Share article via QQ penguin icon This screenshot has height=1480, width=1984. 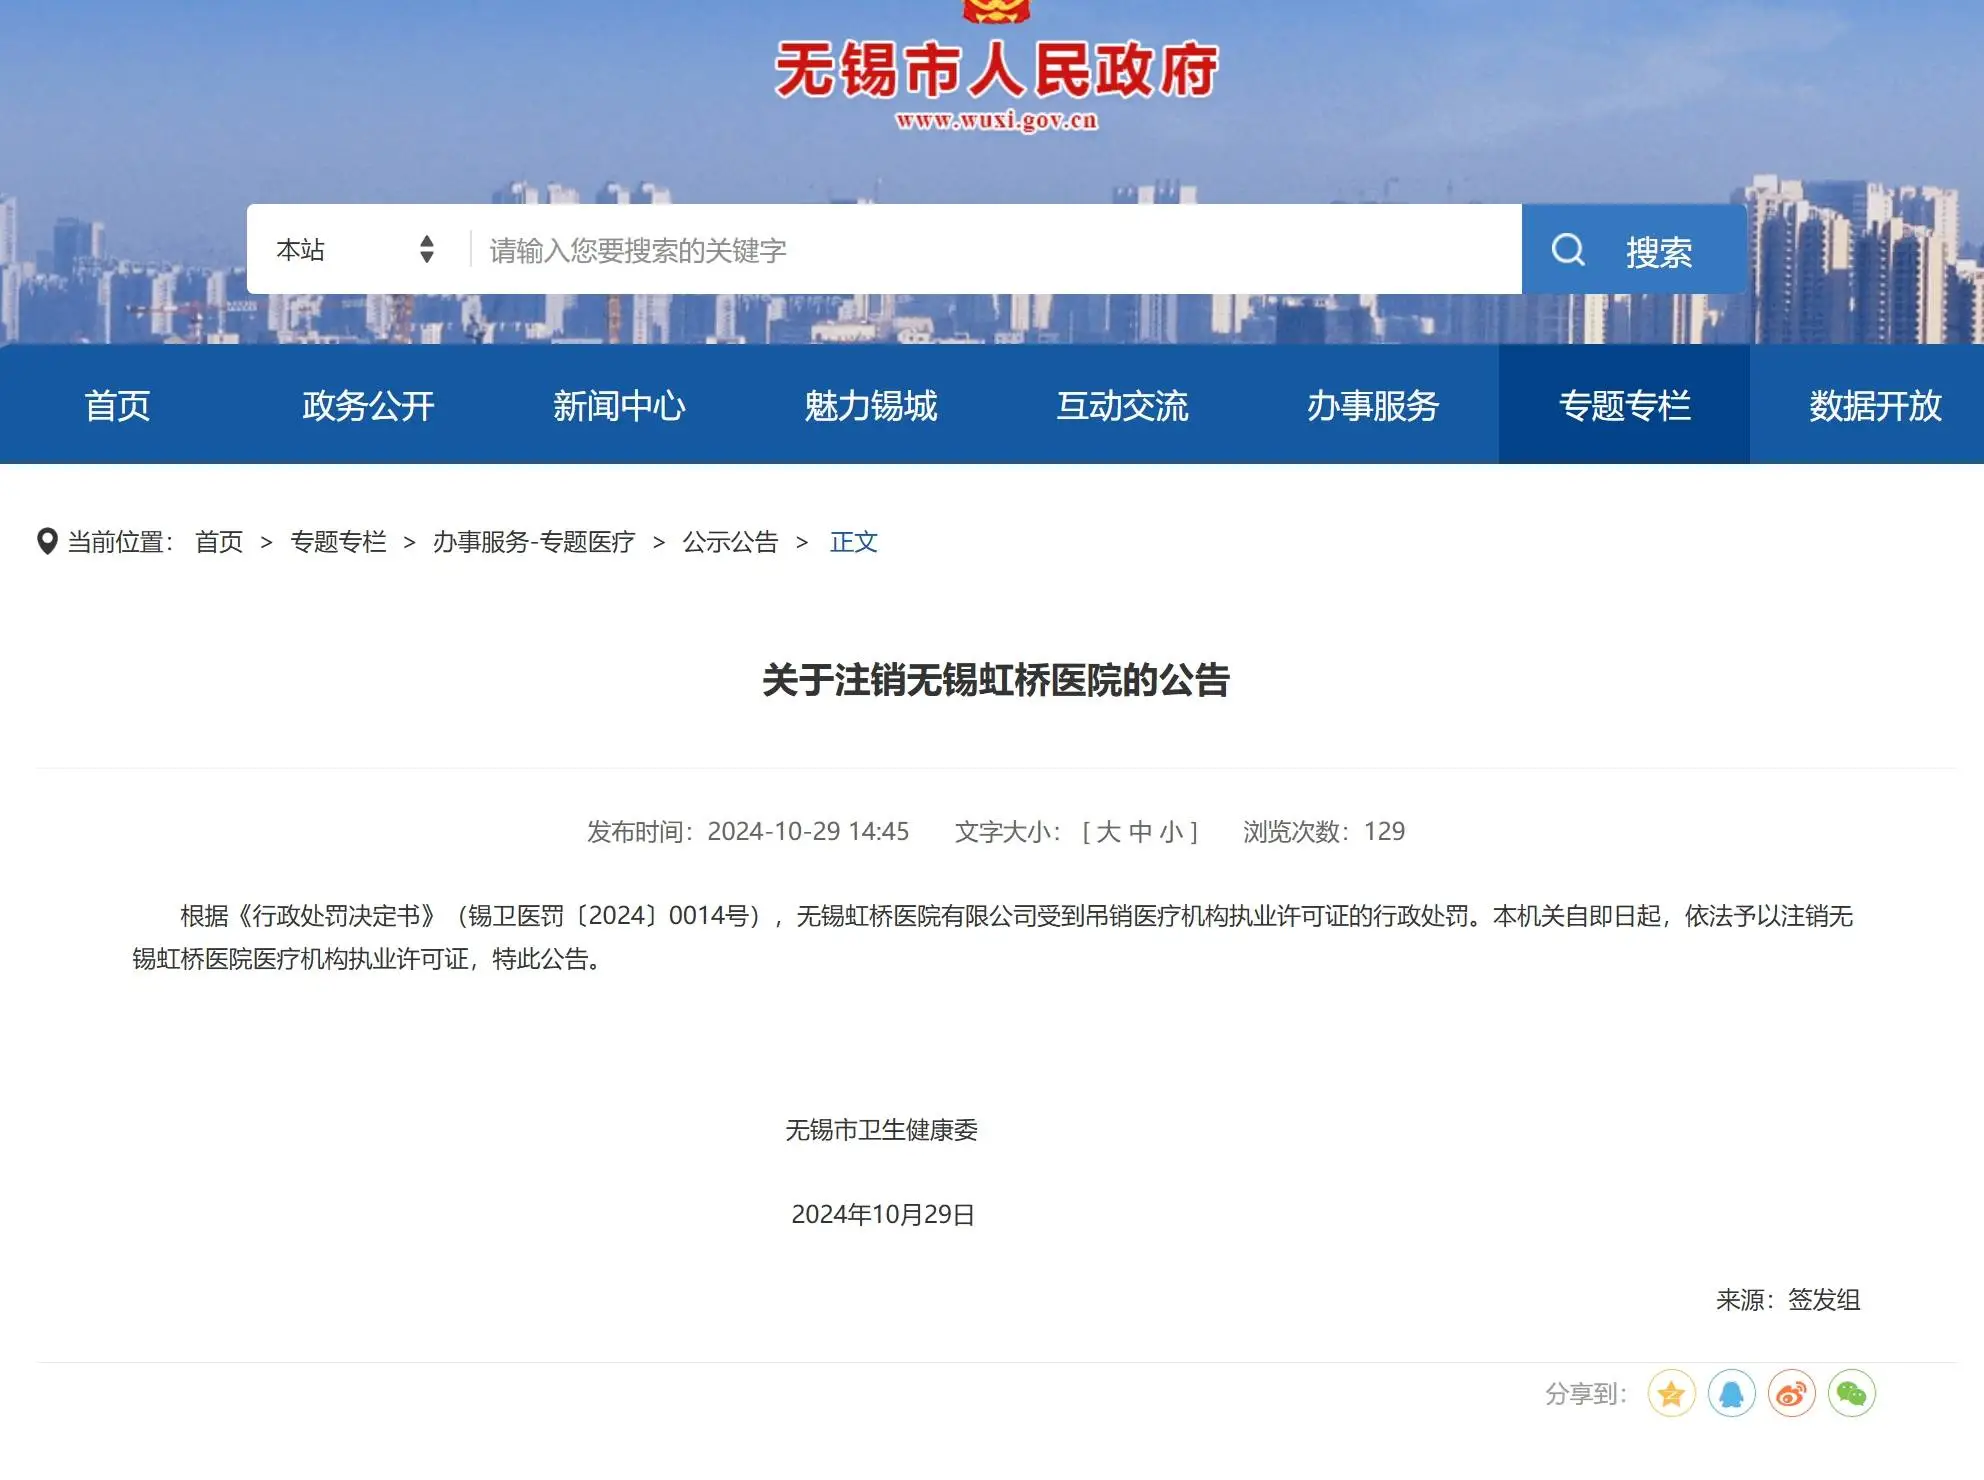click(x=1731, y=1394)
